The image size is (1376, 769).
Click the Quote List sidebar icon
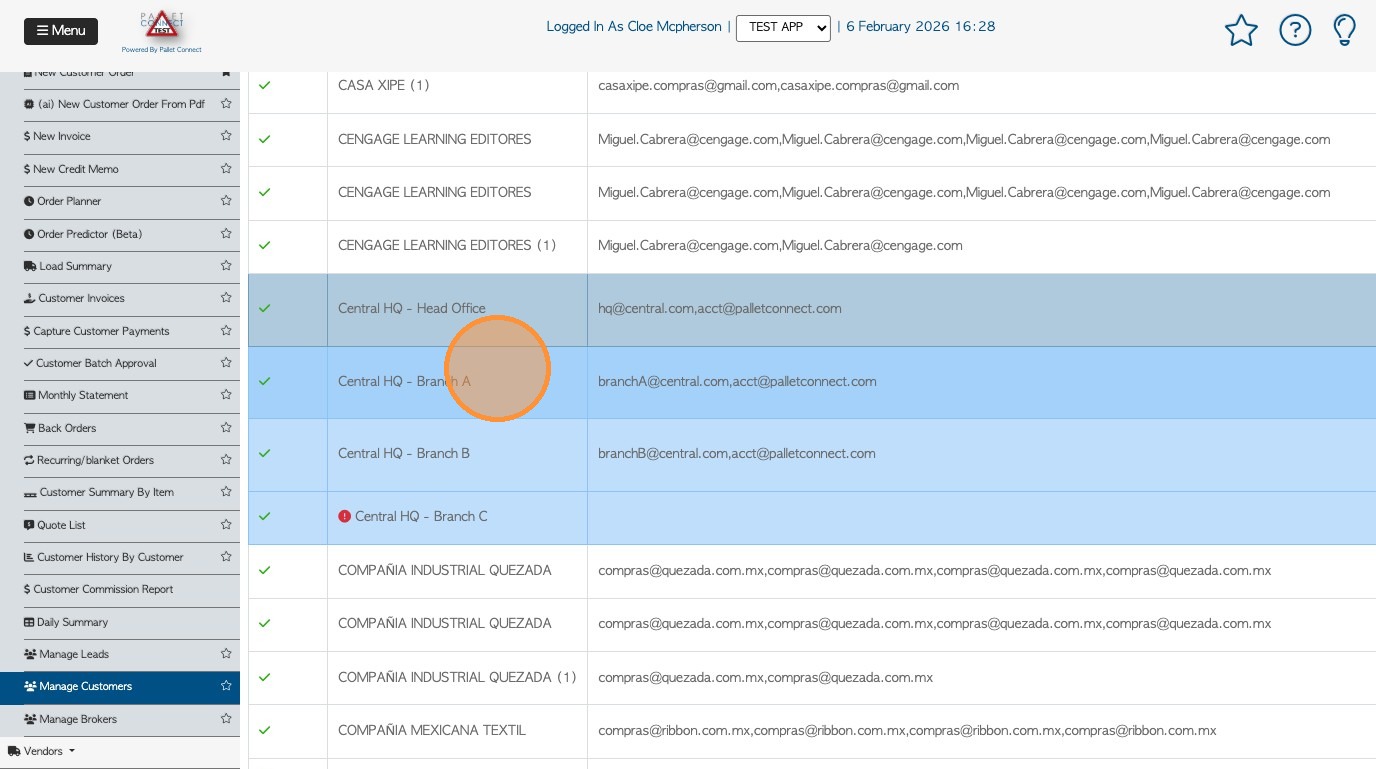[x=29, y=525]
